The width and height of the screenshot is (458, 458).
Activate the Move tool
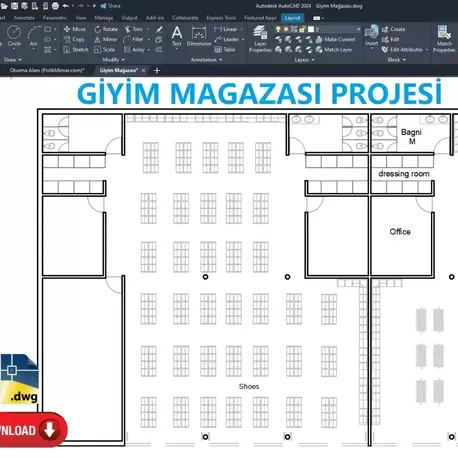tap(75, 29)
